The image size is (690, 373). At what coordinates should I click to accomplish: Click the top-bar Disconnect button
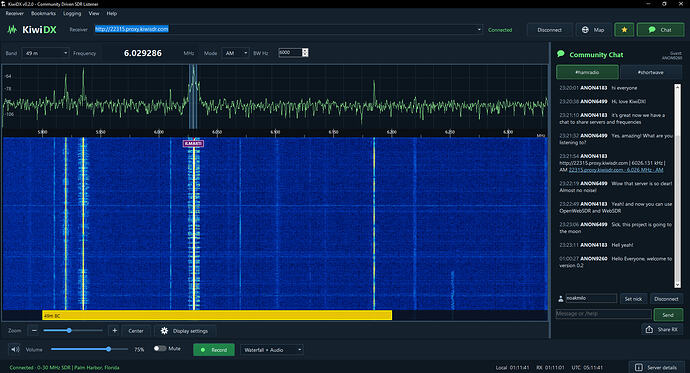[x=549, y=30]
